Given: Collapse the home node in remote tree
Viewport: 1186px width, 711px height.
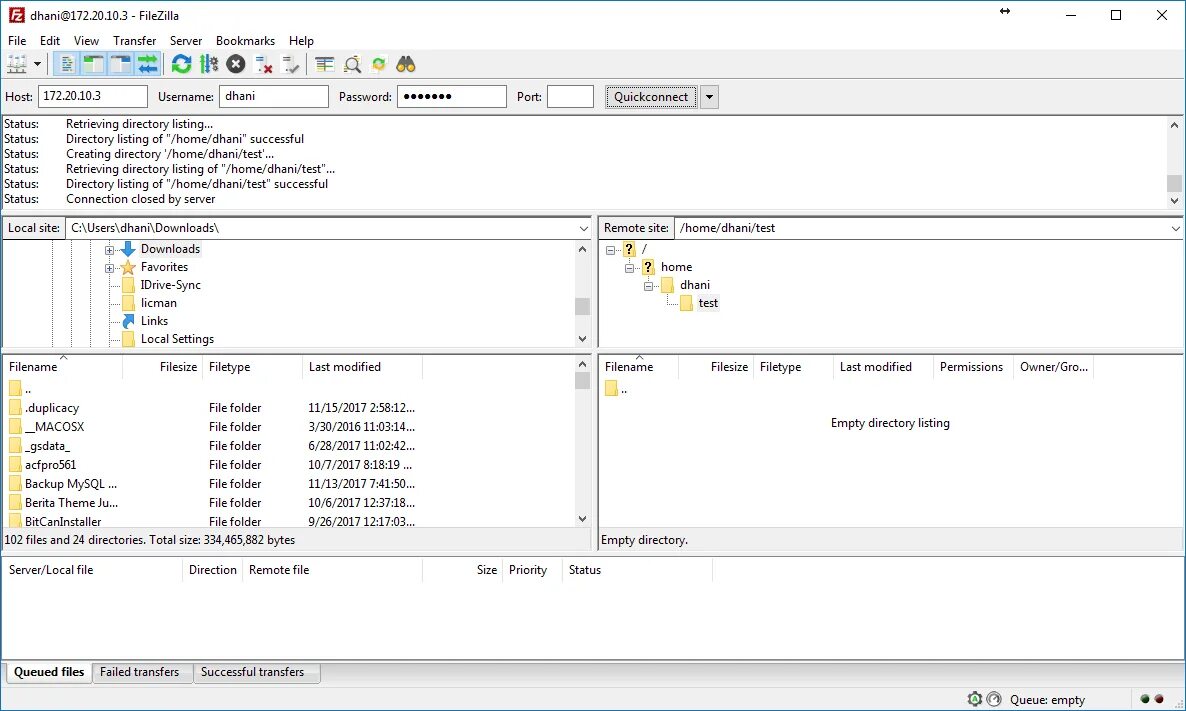Looking at the screenshot, I should tap(629, 268).
